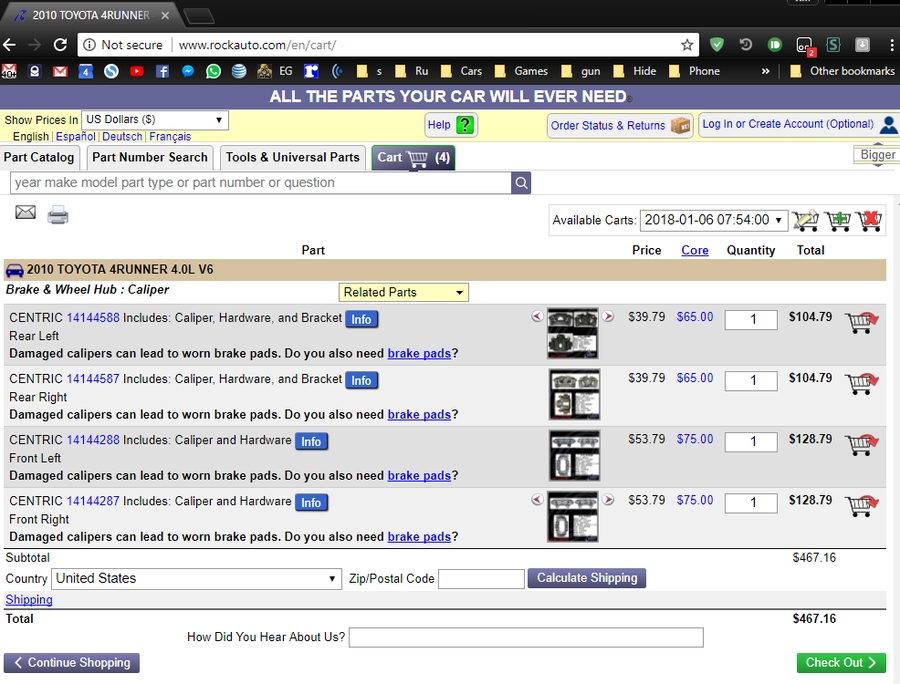Open the Related Parts dropdown
The image size is (900, 684).
(x=403, y=292)
